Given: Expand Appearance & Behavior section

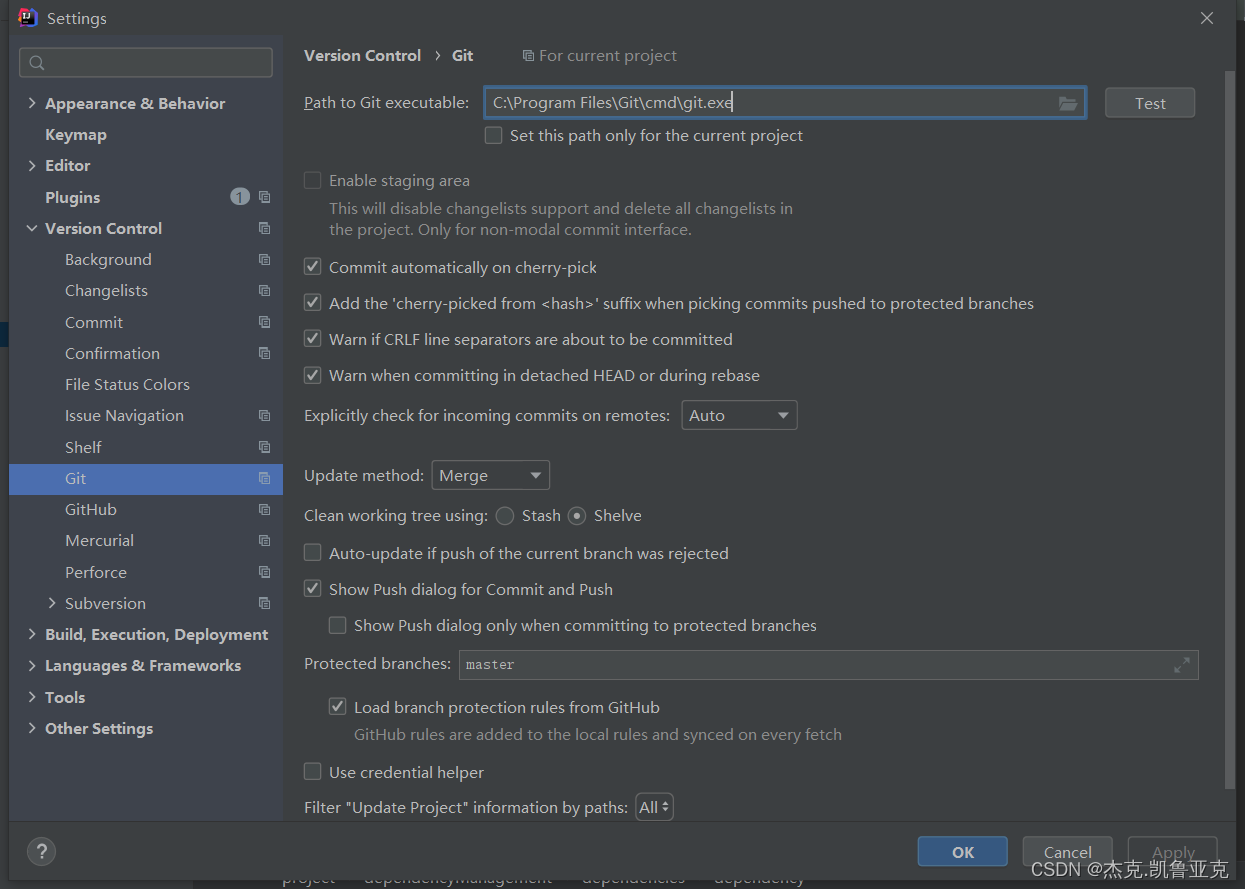Looking at the screenshot, I should coord(32,103).
